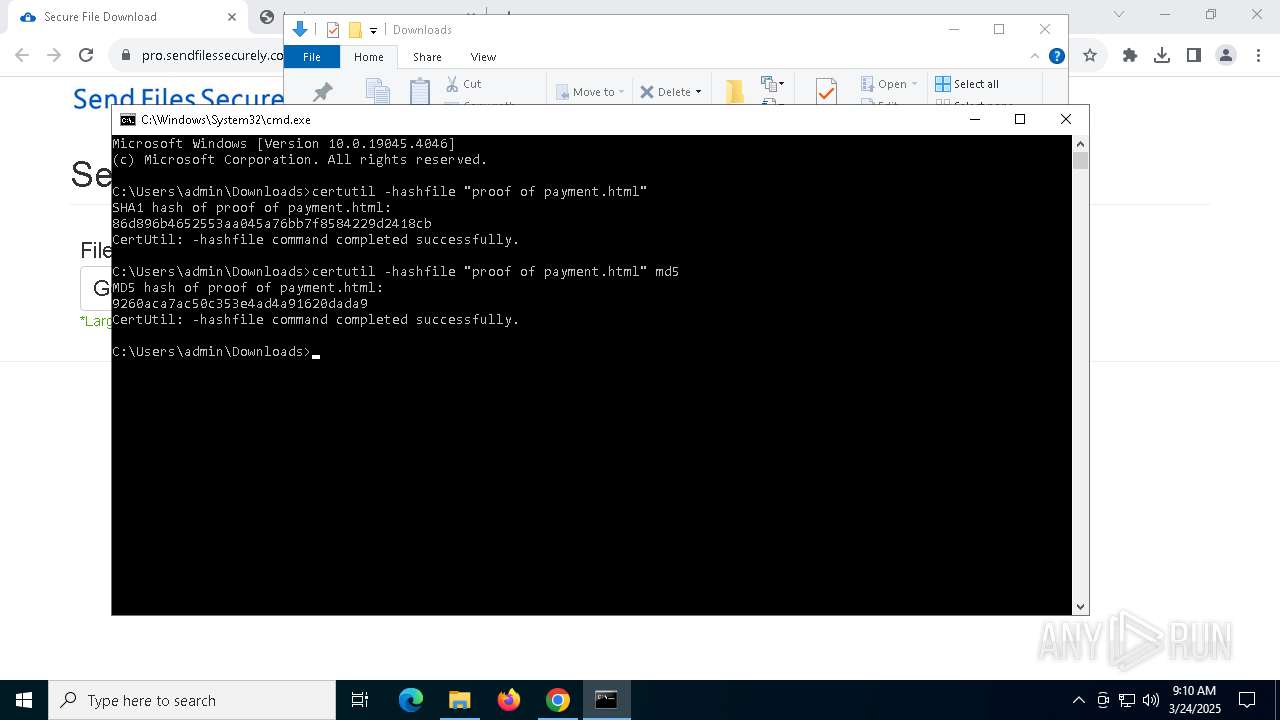The height and width of the screenshot is (720, 1280).
Task: Click the network icon in system tray
Action: pos(1126,700)
